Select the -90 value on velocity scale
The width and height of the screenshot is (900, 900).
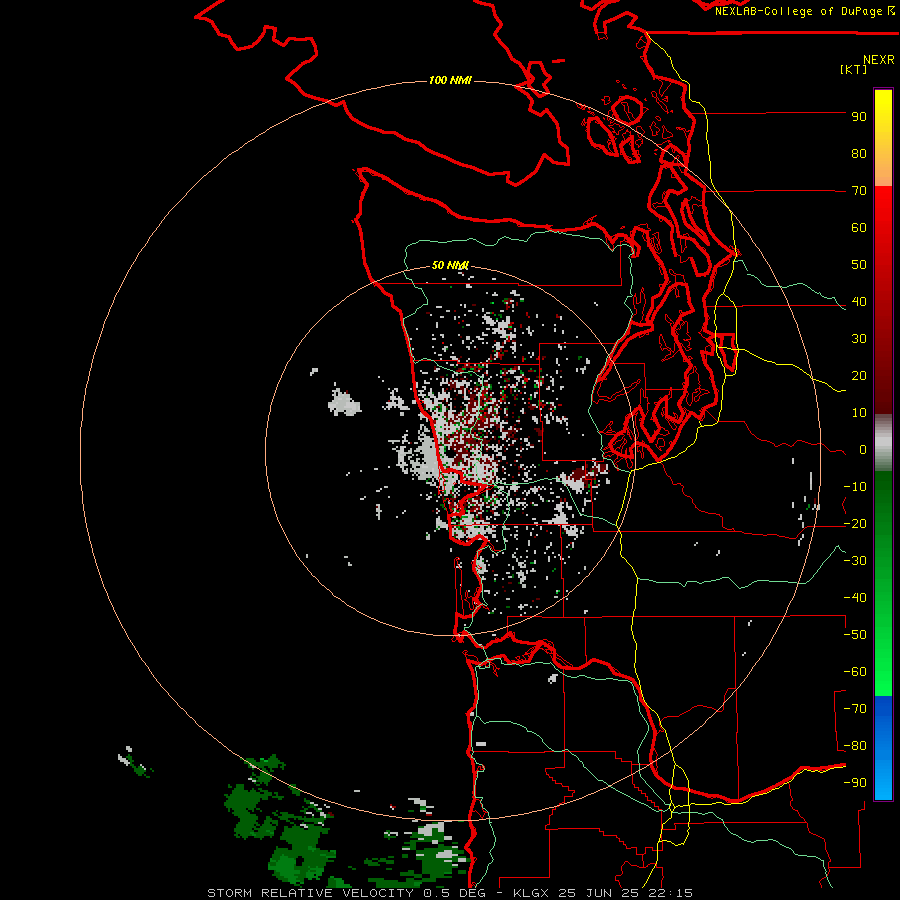click(x=855, y=783)
